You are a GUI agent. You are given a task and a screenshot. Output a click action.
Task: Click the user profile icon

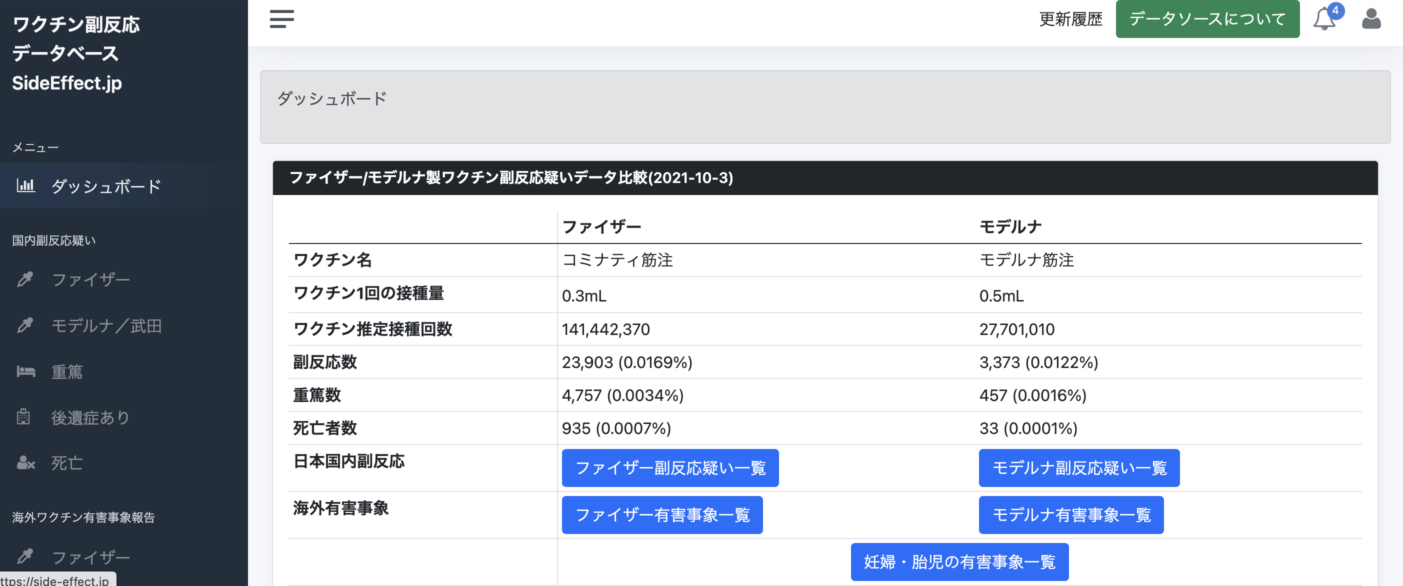[x=1371, y=19]
